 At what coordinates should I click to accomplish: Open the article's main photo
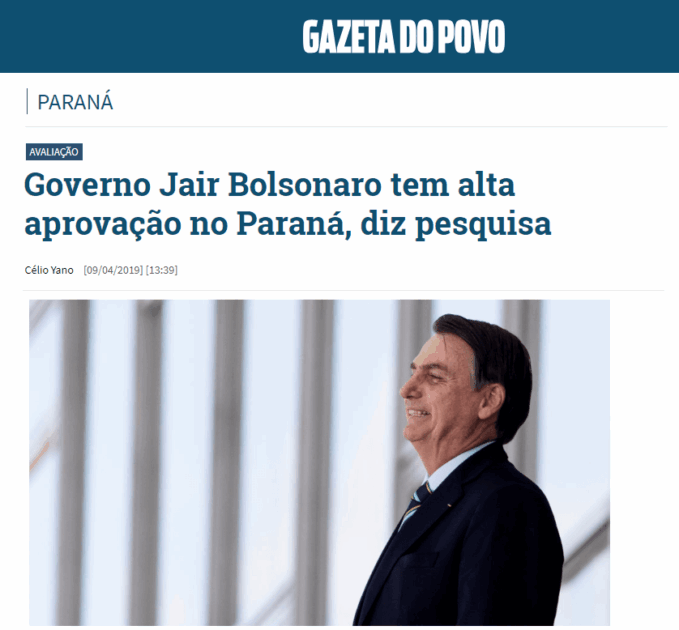click(320, 462)
